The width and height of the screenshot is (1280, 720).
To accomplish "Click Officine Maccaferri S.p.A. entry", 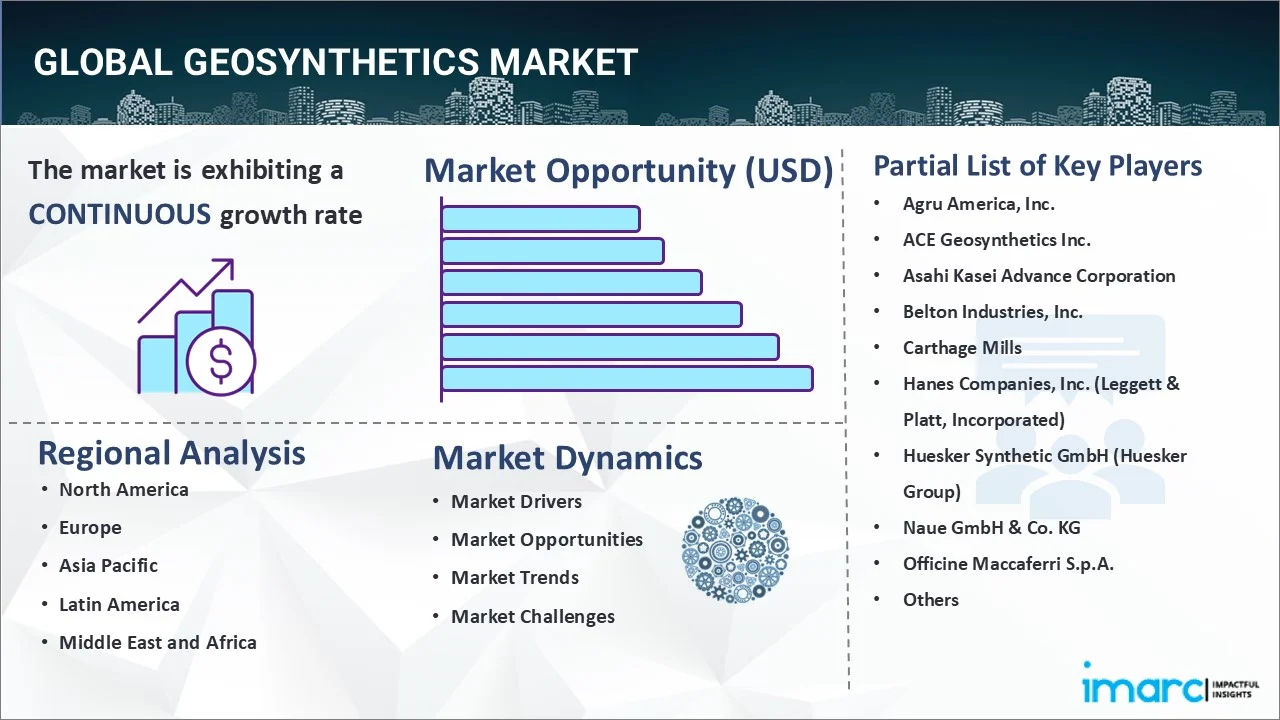I will tap(1008, 563).
